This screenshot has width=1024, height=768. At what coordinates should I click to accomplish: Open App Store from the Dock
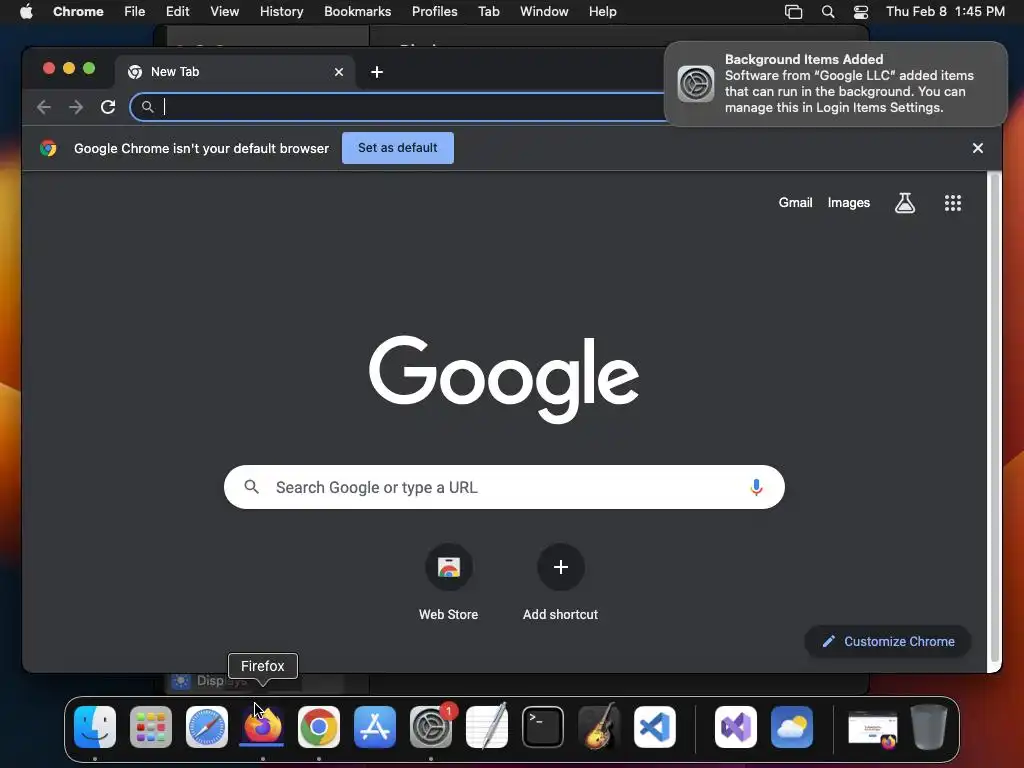click(375, 727)
